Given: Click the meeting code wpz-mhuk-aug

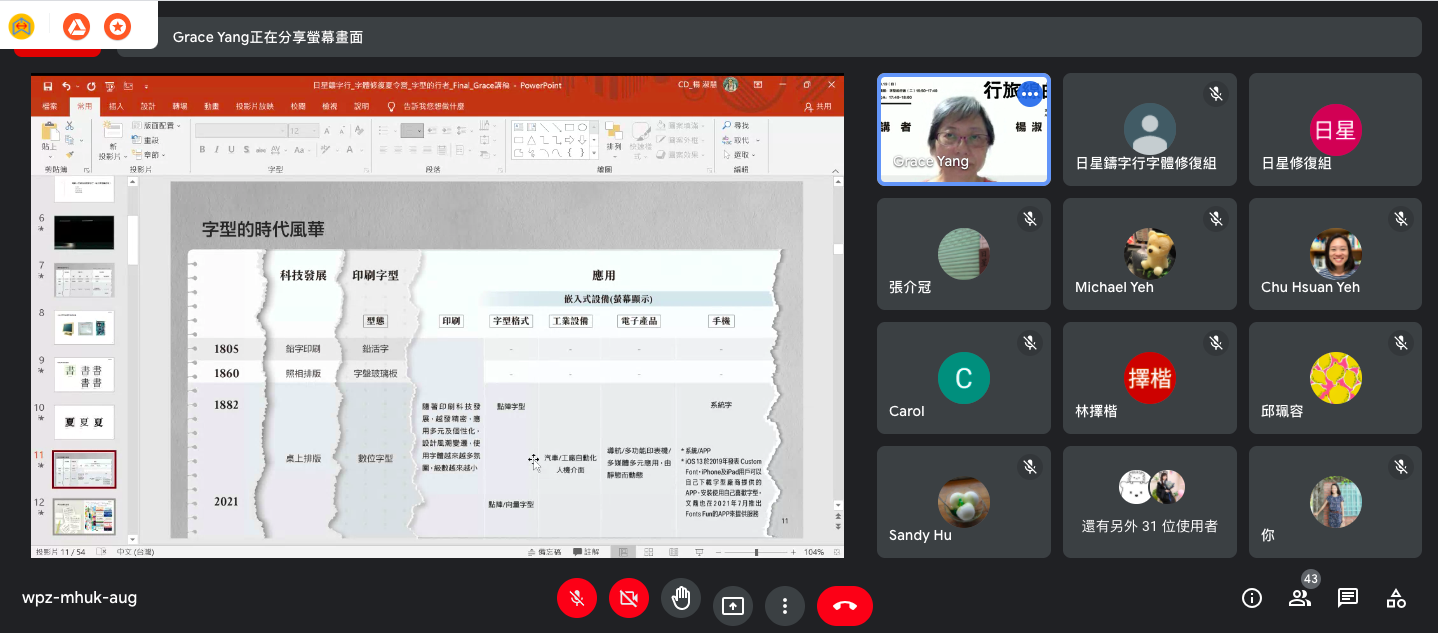Looking at the screenshot, I should 79,598.
